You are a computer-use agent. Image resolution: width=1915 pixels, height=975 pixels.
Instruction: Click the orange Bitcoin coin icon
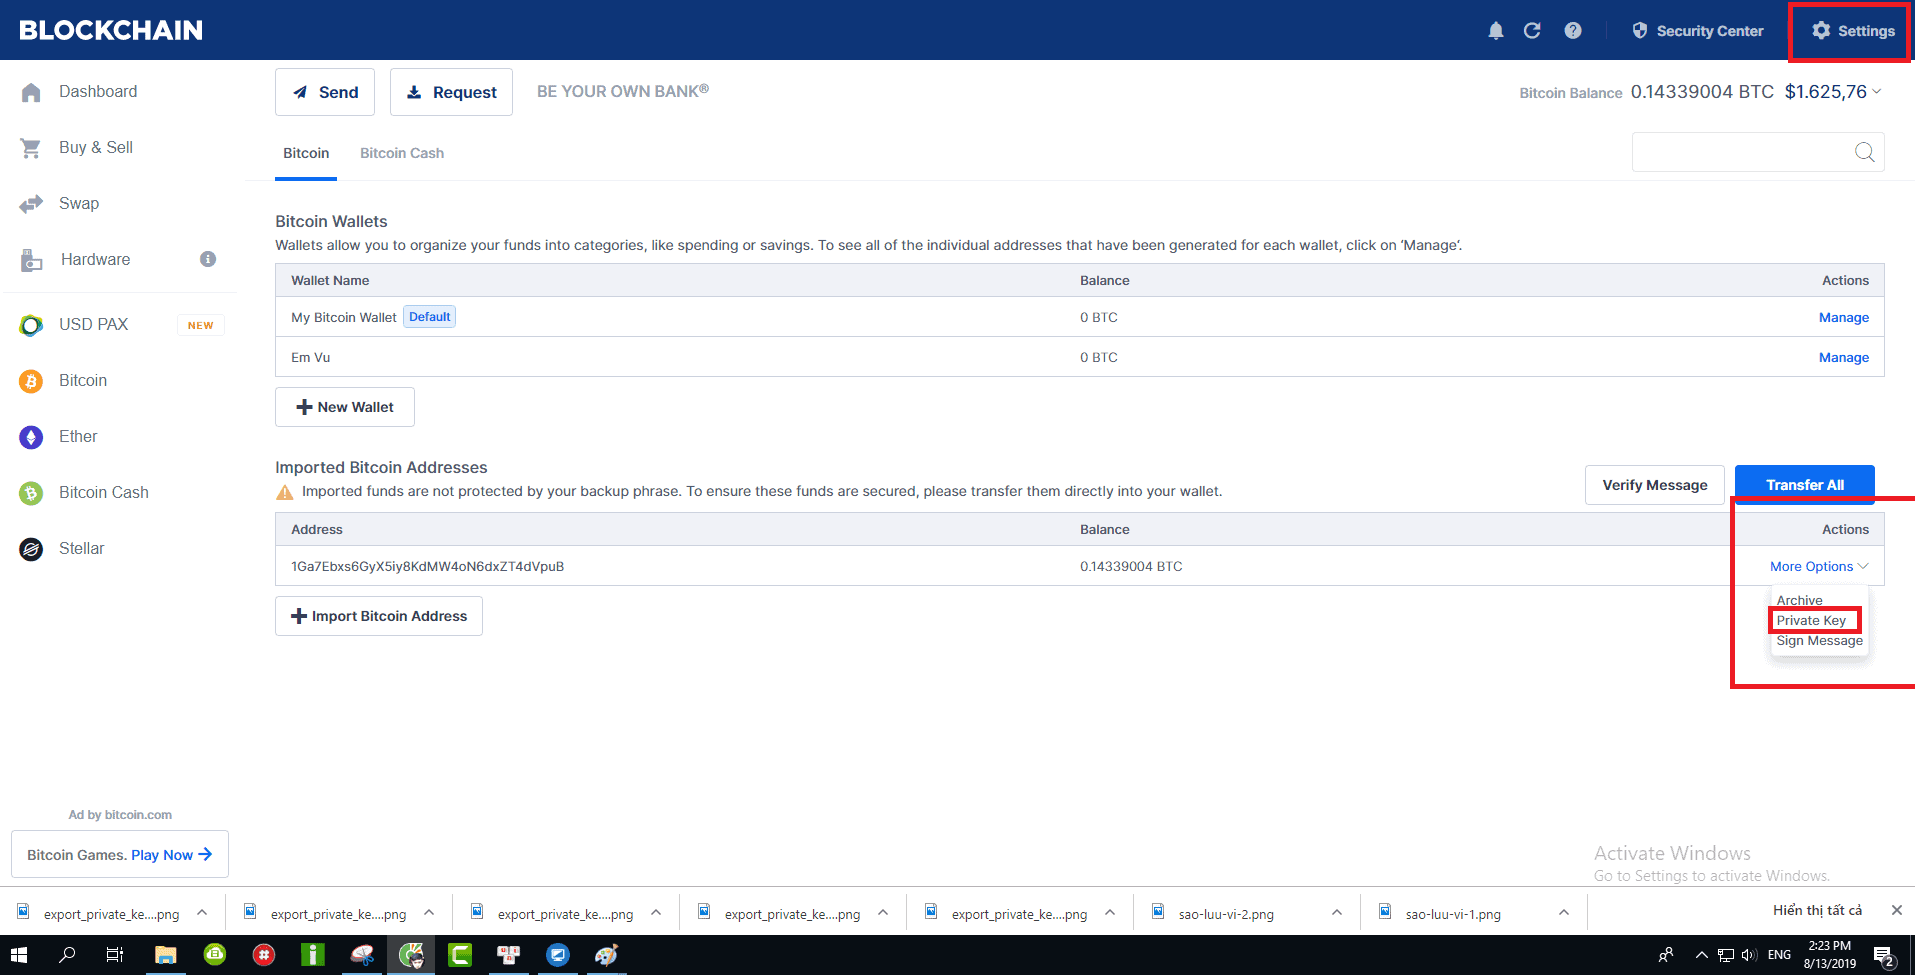[x=31, y=381]
